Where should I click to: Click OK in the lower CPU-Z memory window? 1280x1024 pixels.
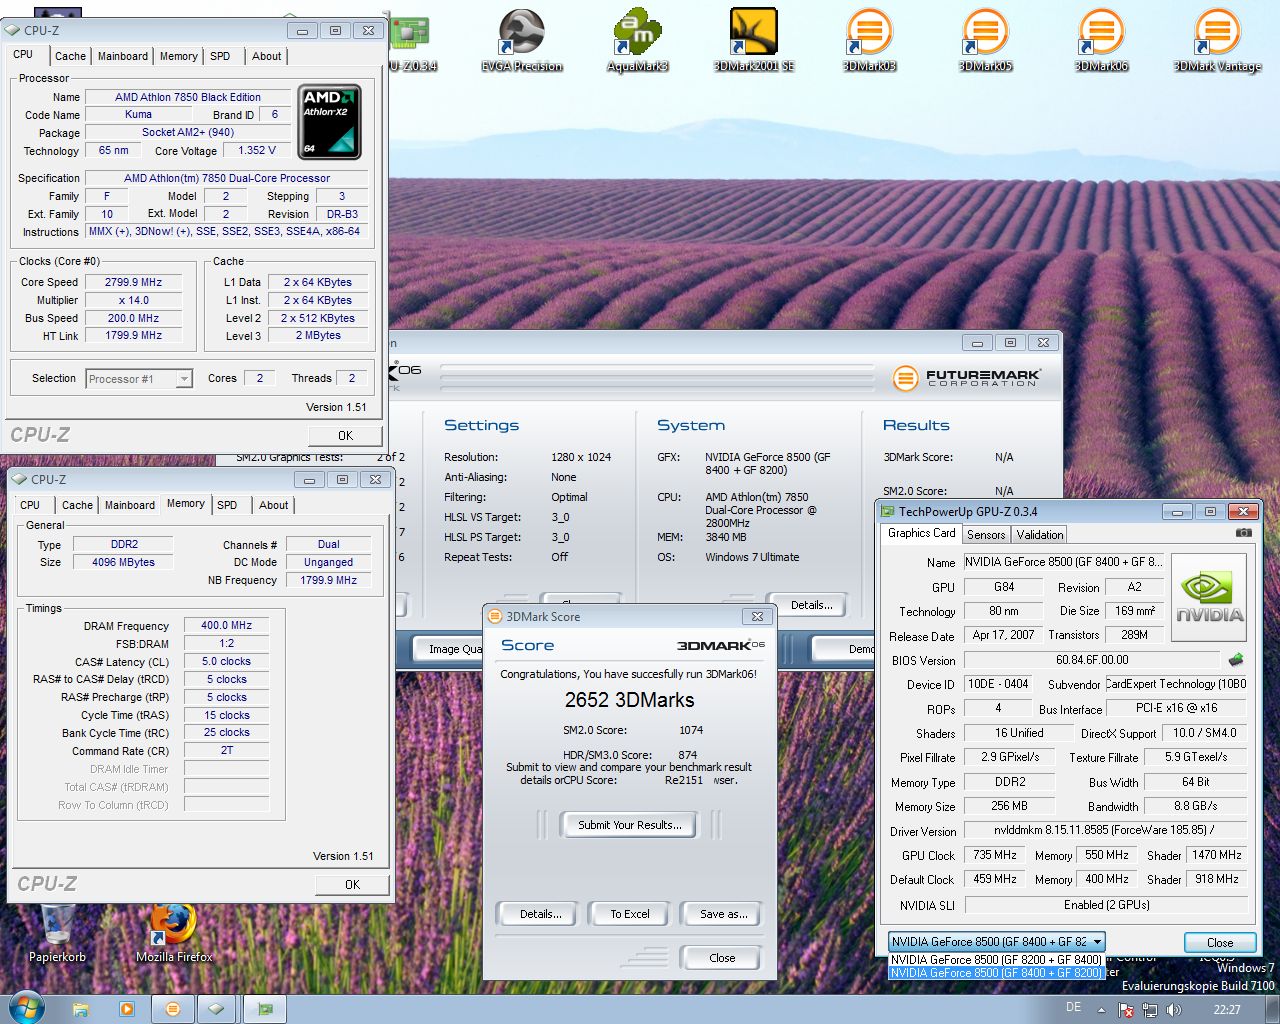click(x=352, y=884)
